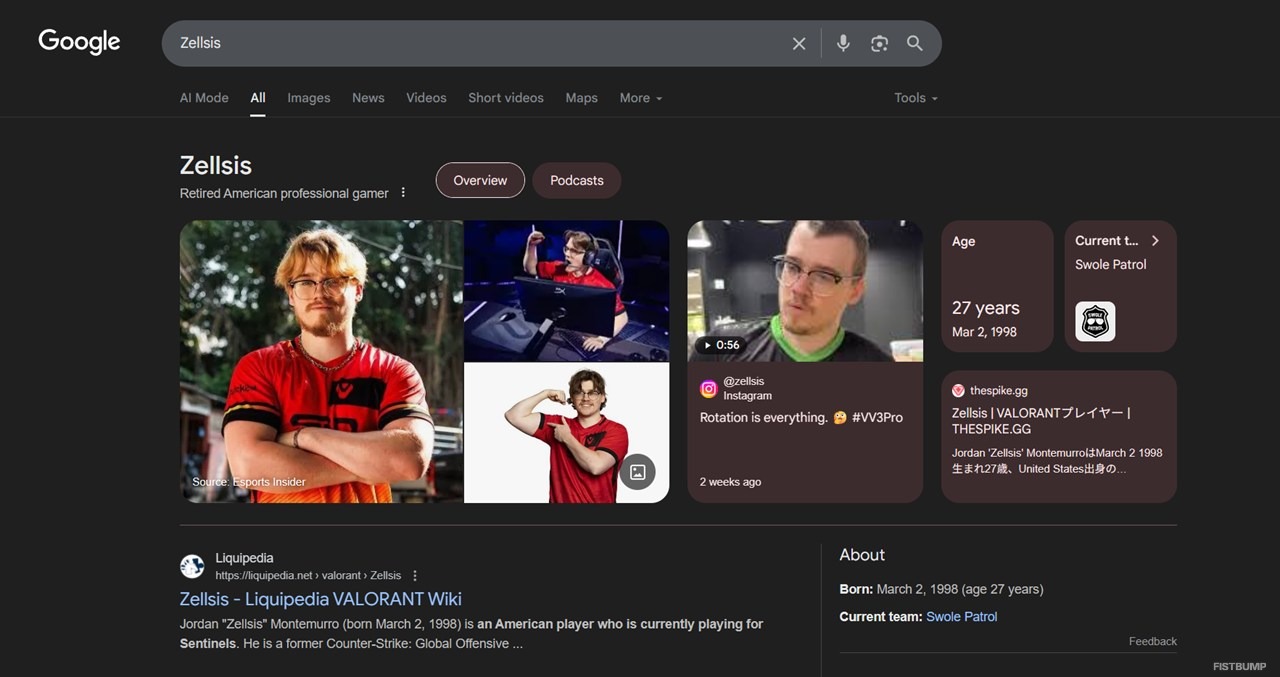The height and width of the screenshot is (677, 1280).
Task: Select the All results tab
Action: point(258,98)
